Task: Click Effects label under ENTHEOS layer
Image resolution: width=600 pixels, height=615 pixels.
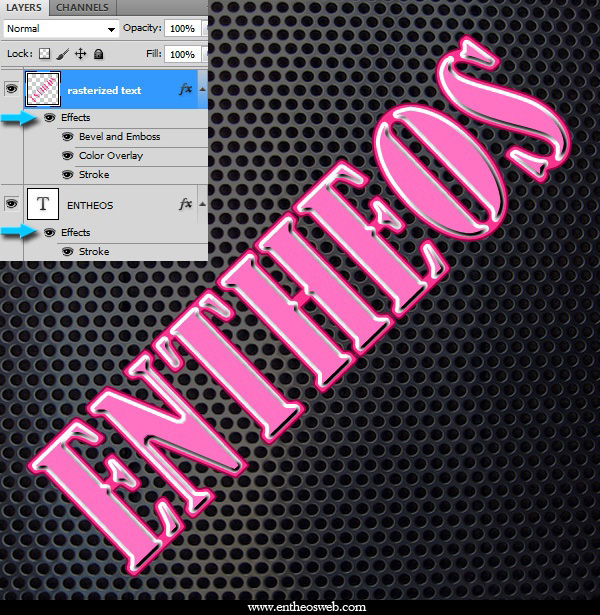Action: pos(76,233)
